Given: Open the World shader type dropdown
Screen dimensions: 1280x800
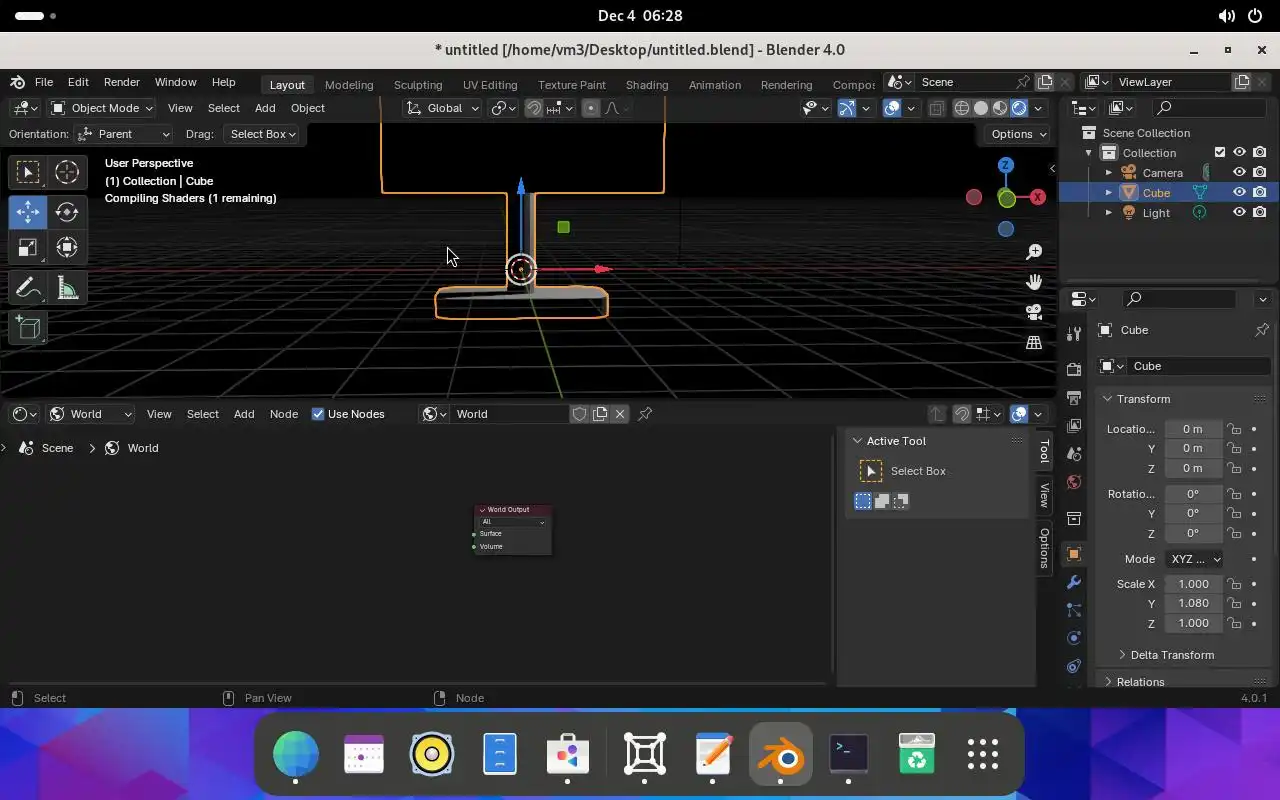Looking at the screenshot, I should [x=91, y=414].
